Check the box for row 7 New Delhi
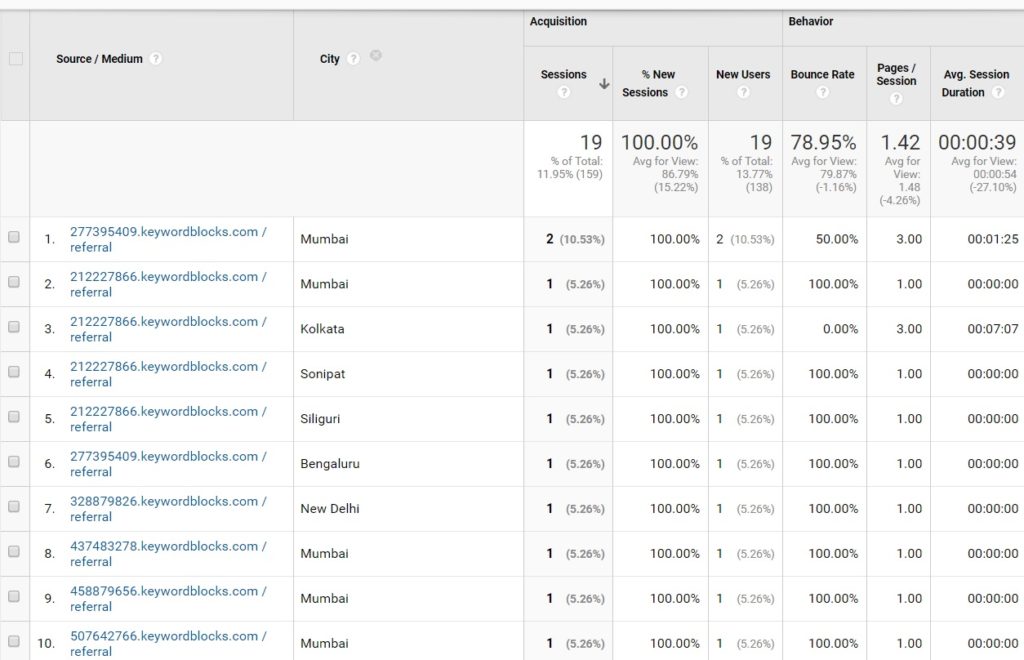This screenshot has height=660, width=1024. 14,507
